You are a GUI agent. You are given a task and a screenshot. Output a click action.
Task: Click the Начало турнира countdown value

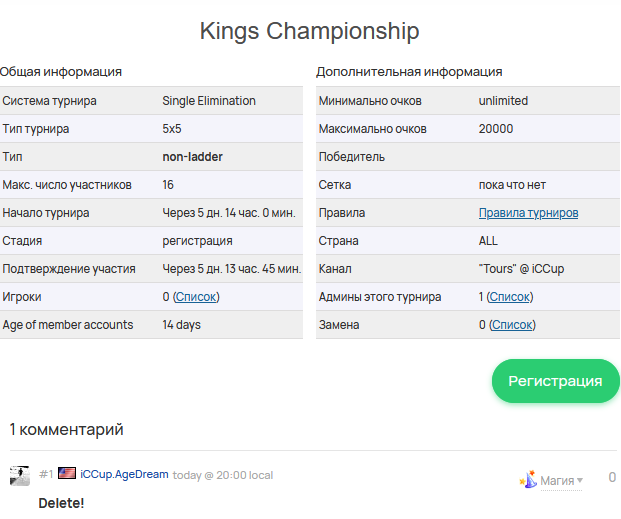point(229,213)
